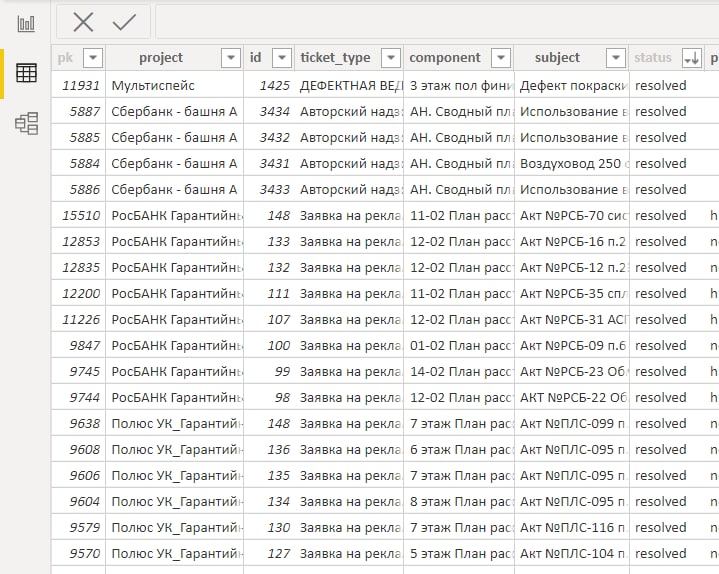Image resolution: width=719 pixels, height=574 pixels.
Task: Click id cell 1425
Action: pos(269,85)
